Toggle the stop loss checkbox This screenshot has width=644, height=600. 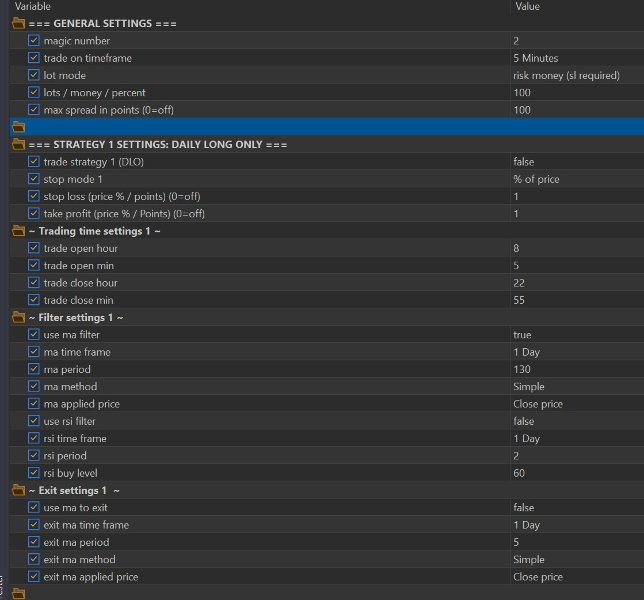pos(34,196)
